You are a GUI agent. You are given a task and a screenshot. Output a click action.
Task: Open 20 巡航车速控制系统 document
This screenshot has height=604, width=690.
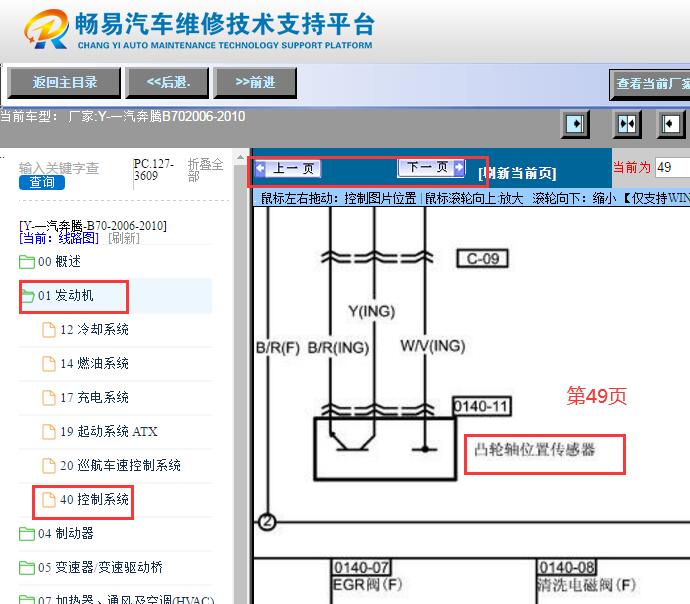point(120,465)
